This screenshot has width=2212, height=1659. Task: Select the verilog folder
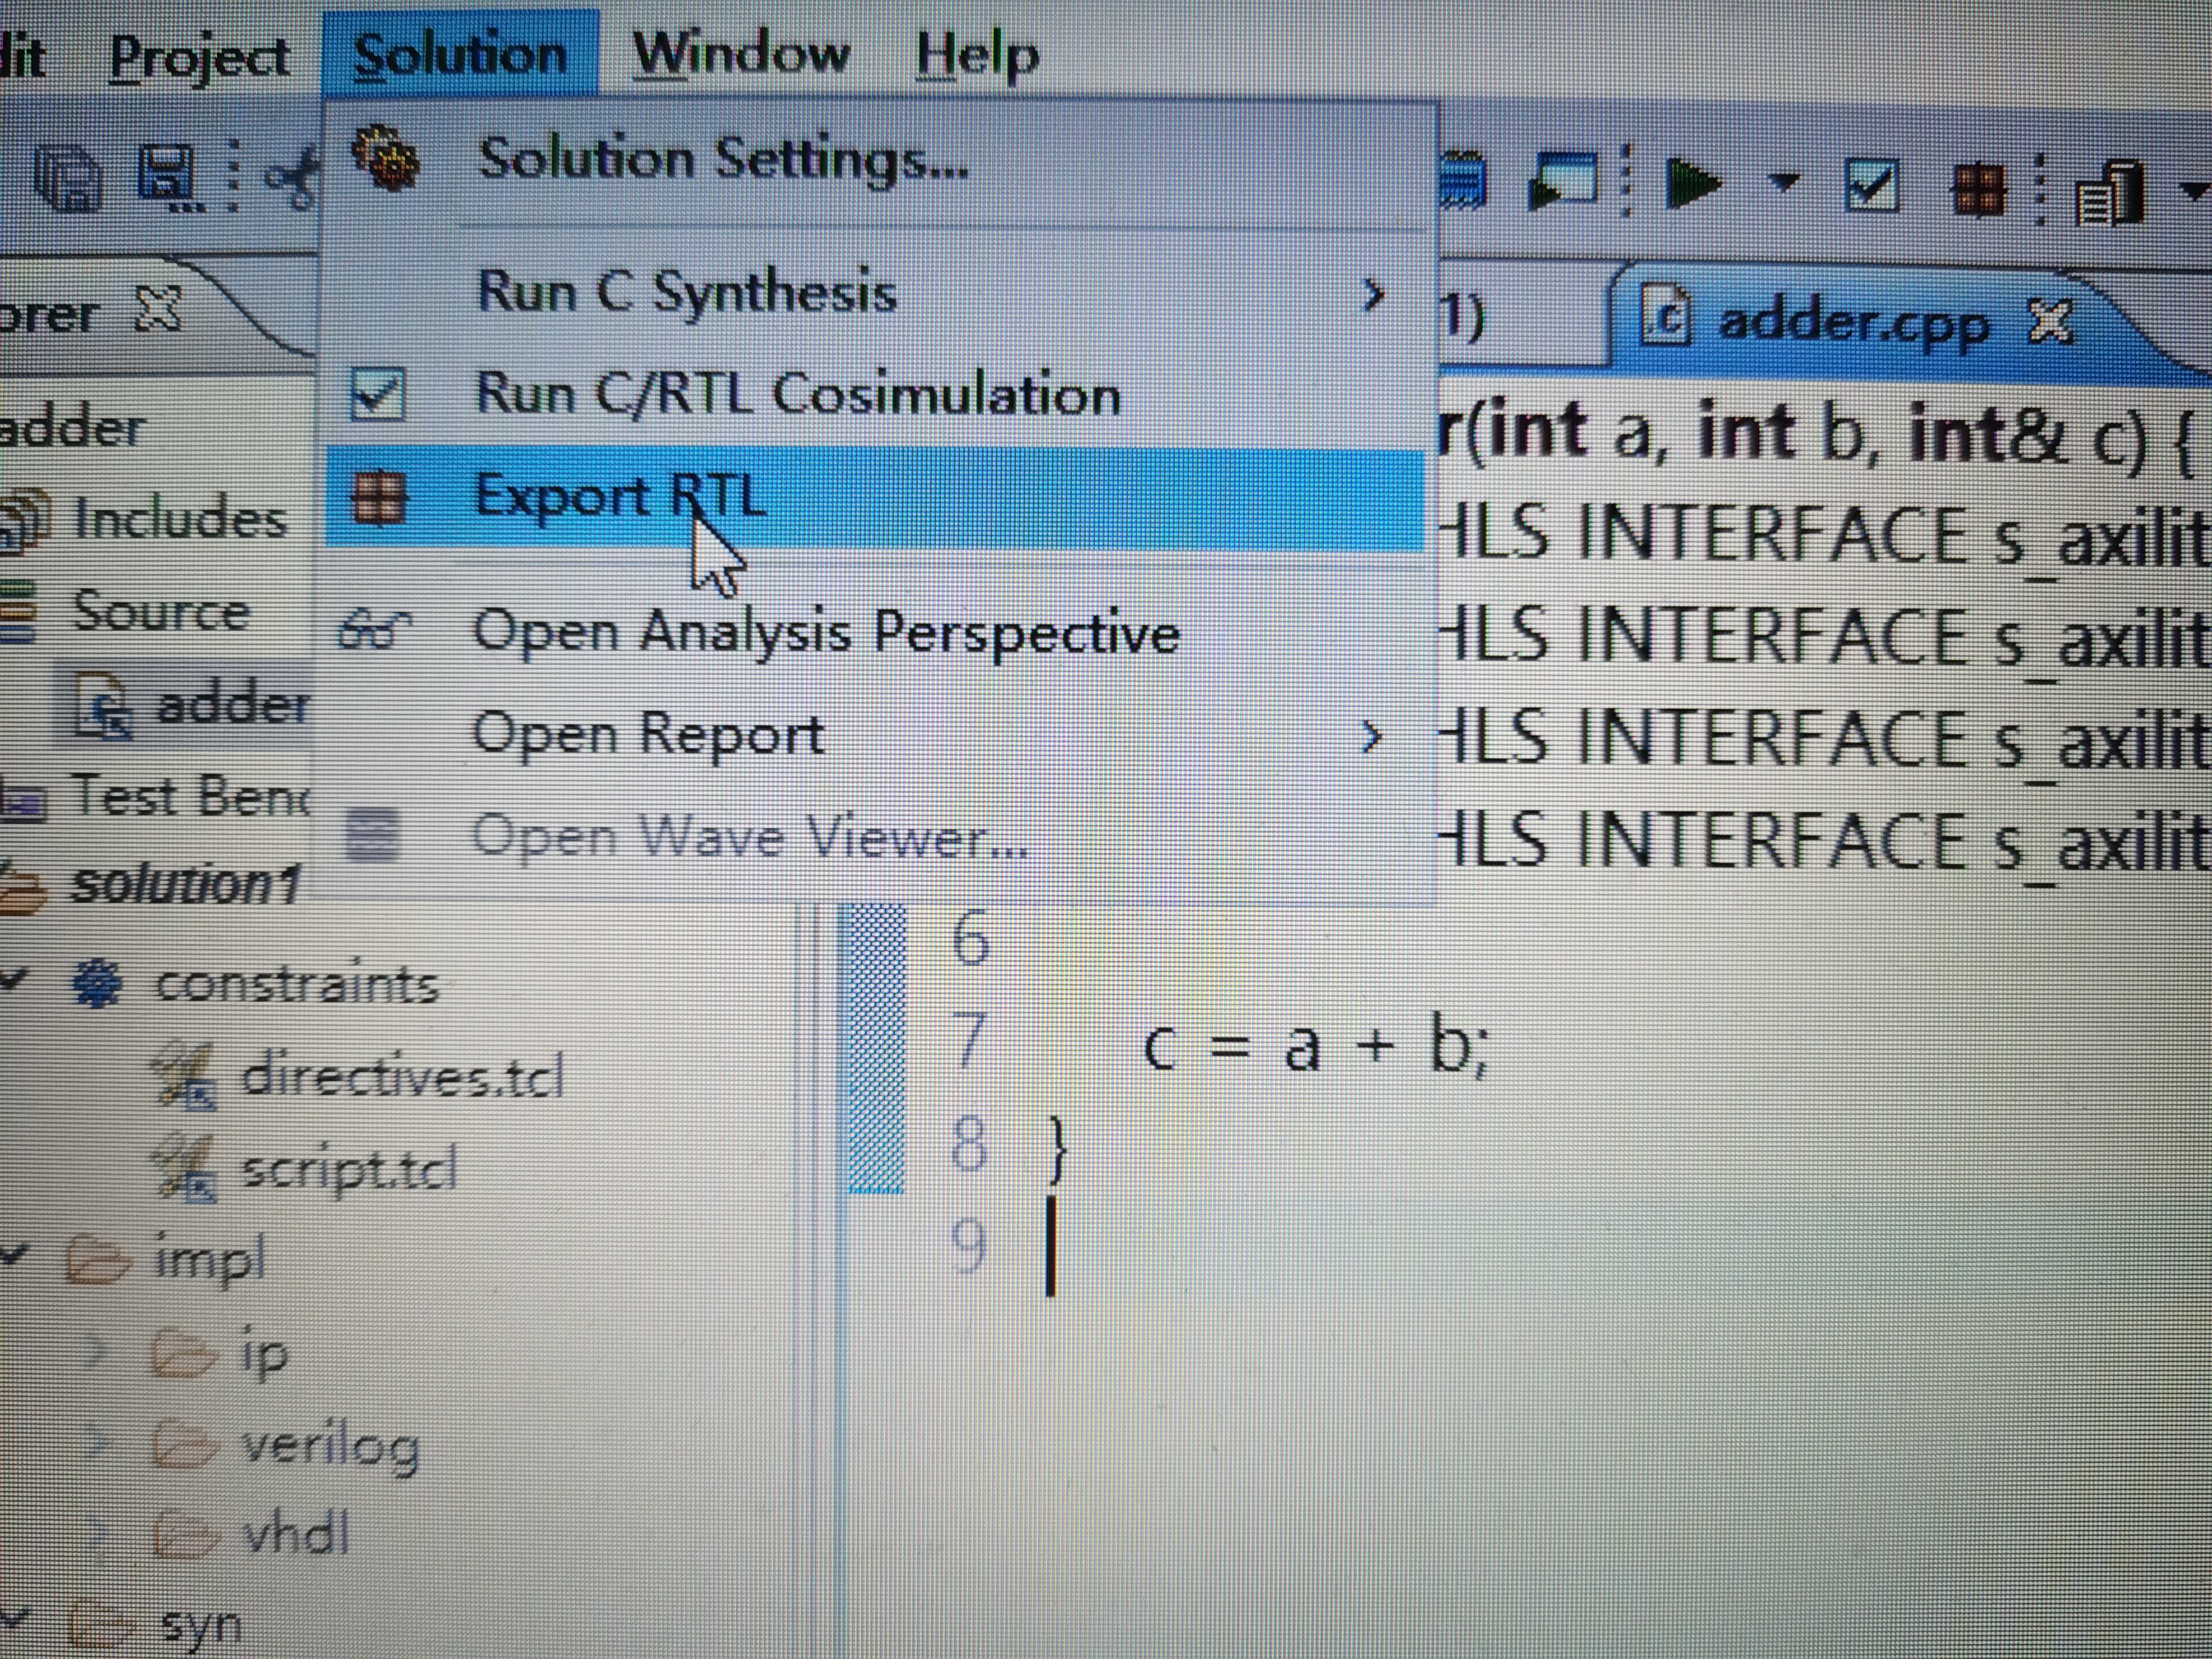click(330, 1447)
